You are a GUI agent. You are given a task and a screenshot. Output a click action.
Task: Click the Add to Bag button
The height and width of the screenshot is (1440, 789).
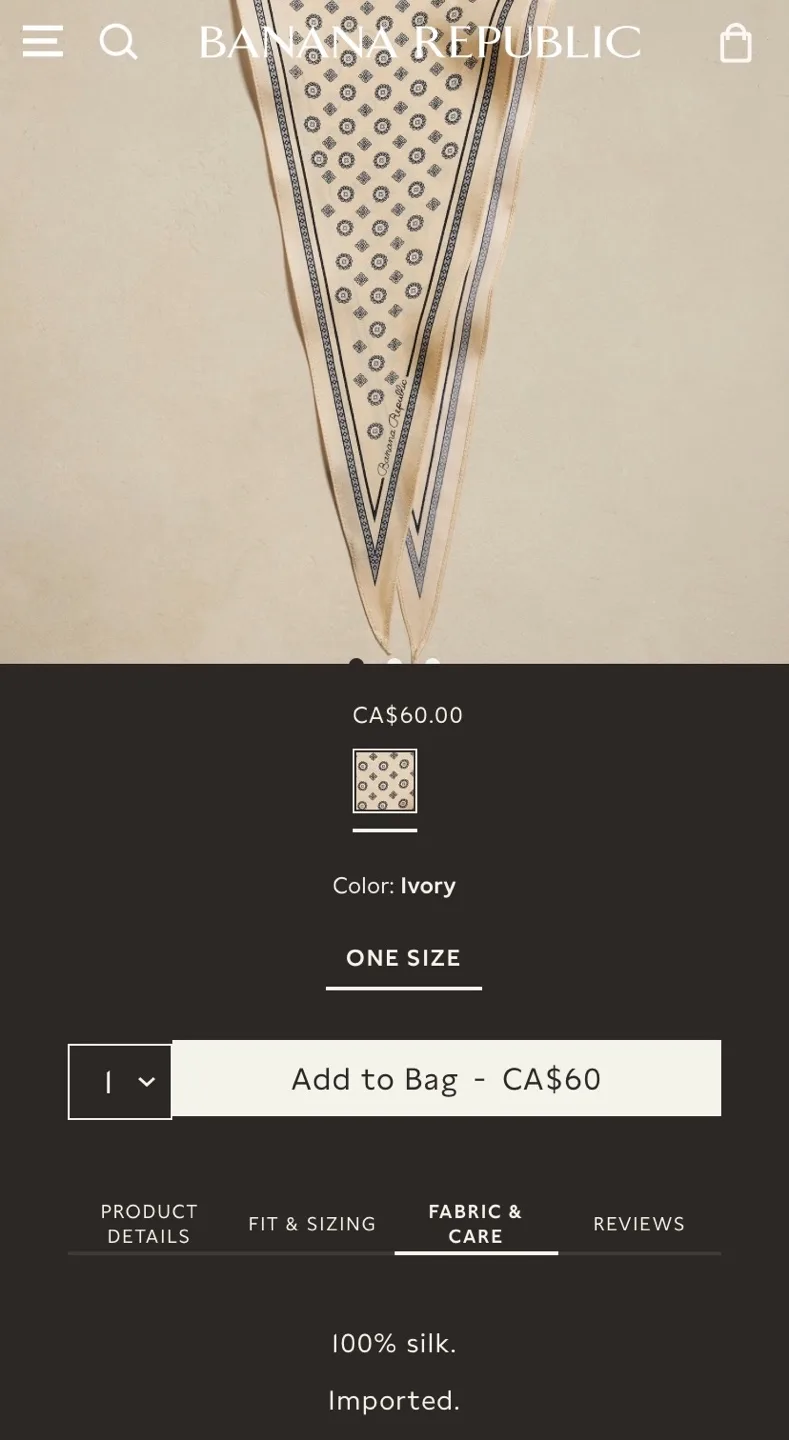446,1078
